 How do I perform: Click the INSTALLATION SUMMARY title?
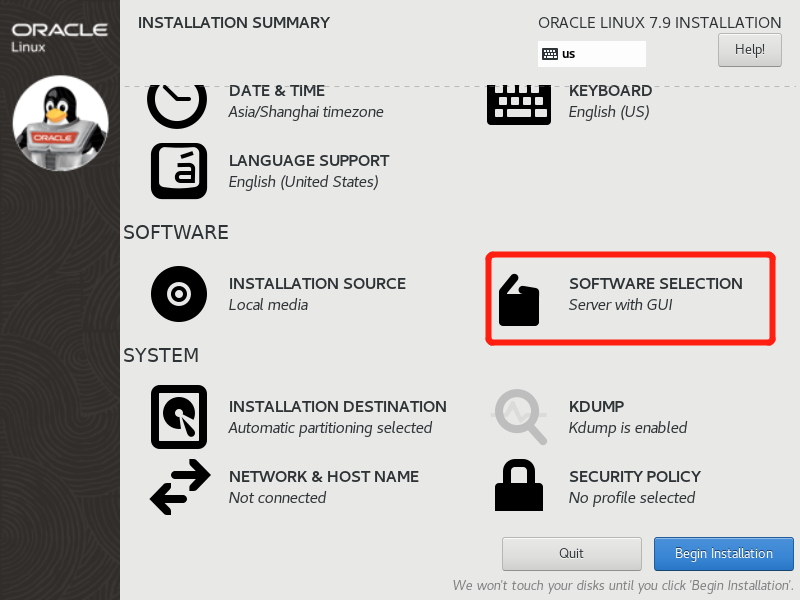pyautogui.click(x=234, y=23)
